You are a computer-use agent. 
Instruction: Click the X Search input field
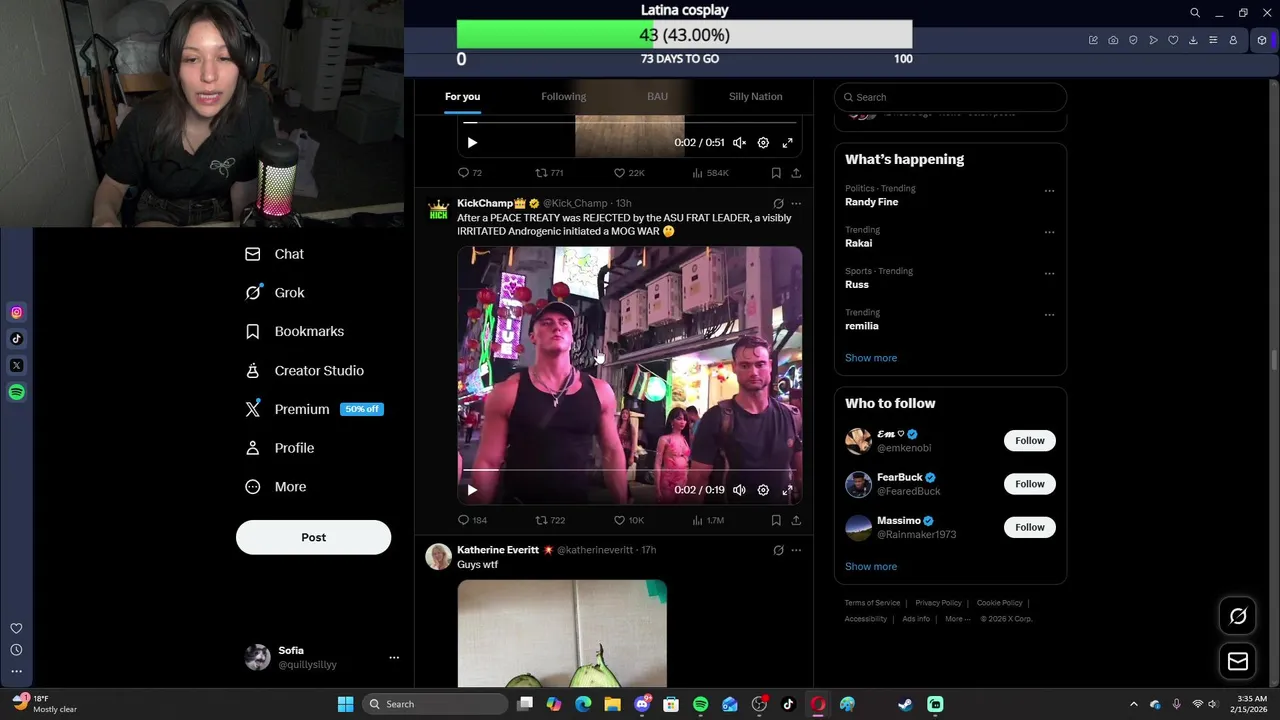tap(950, 97)
